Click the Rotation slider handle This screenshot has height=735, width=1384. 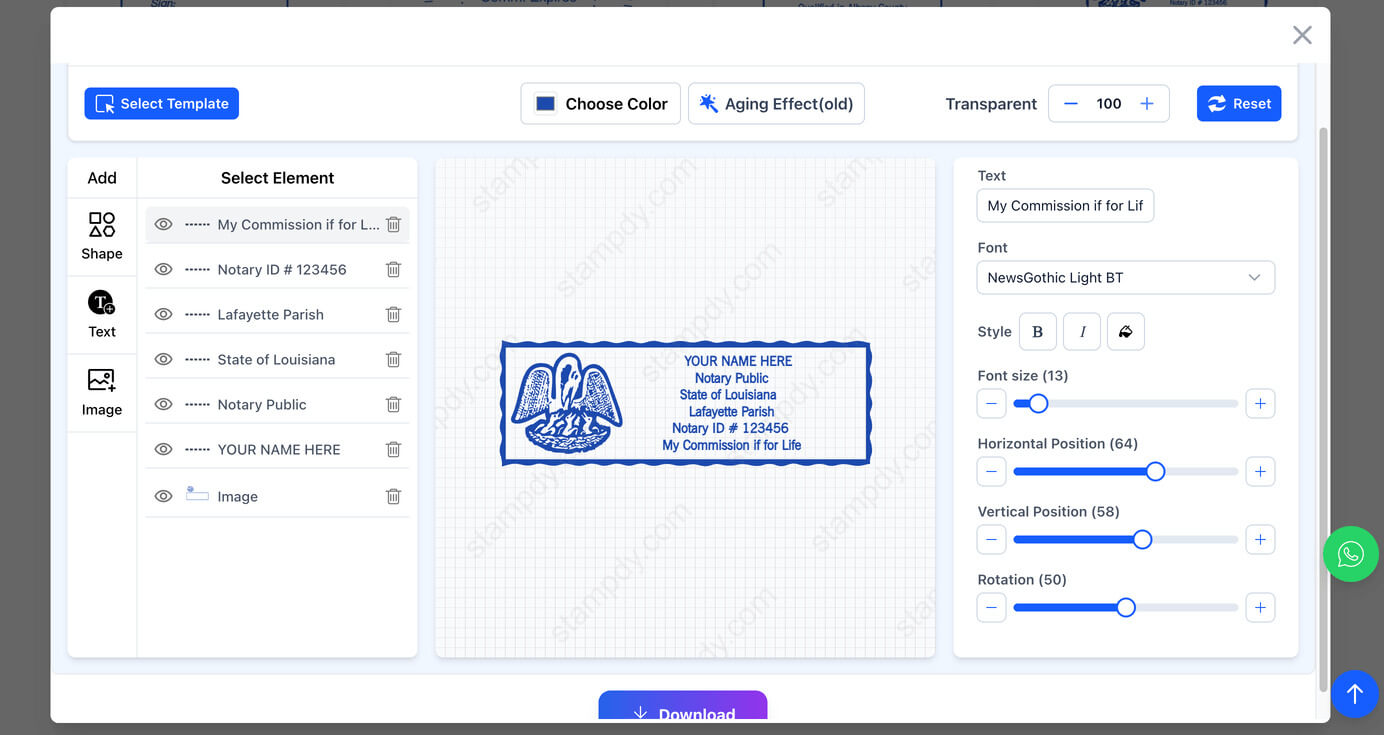1126,607
